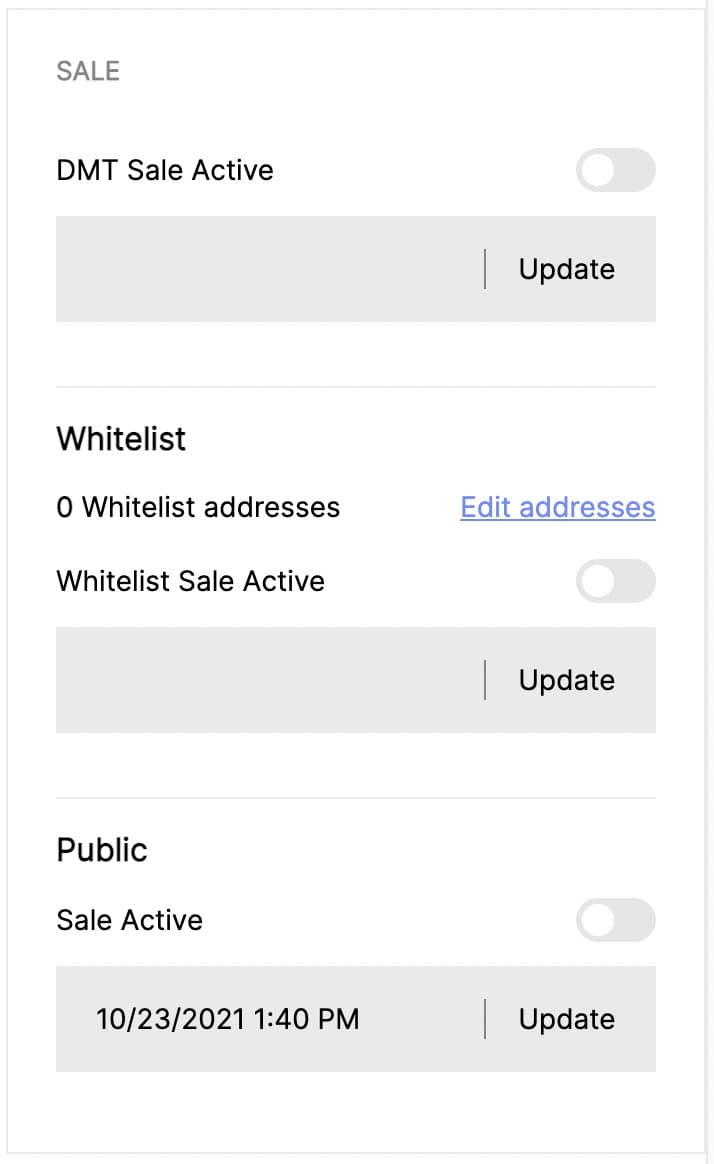Click the SALE section heading
The height and width of the screenshot is (1164, 714).
pyautogui.click(x=88, y=71)
